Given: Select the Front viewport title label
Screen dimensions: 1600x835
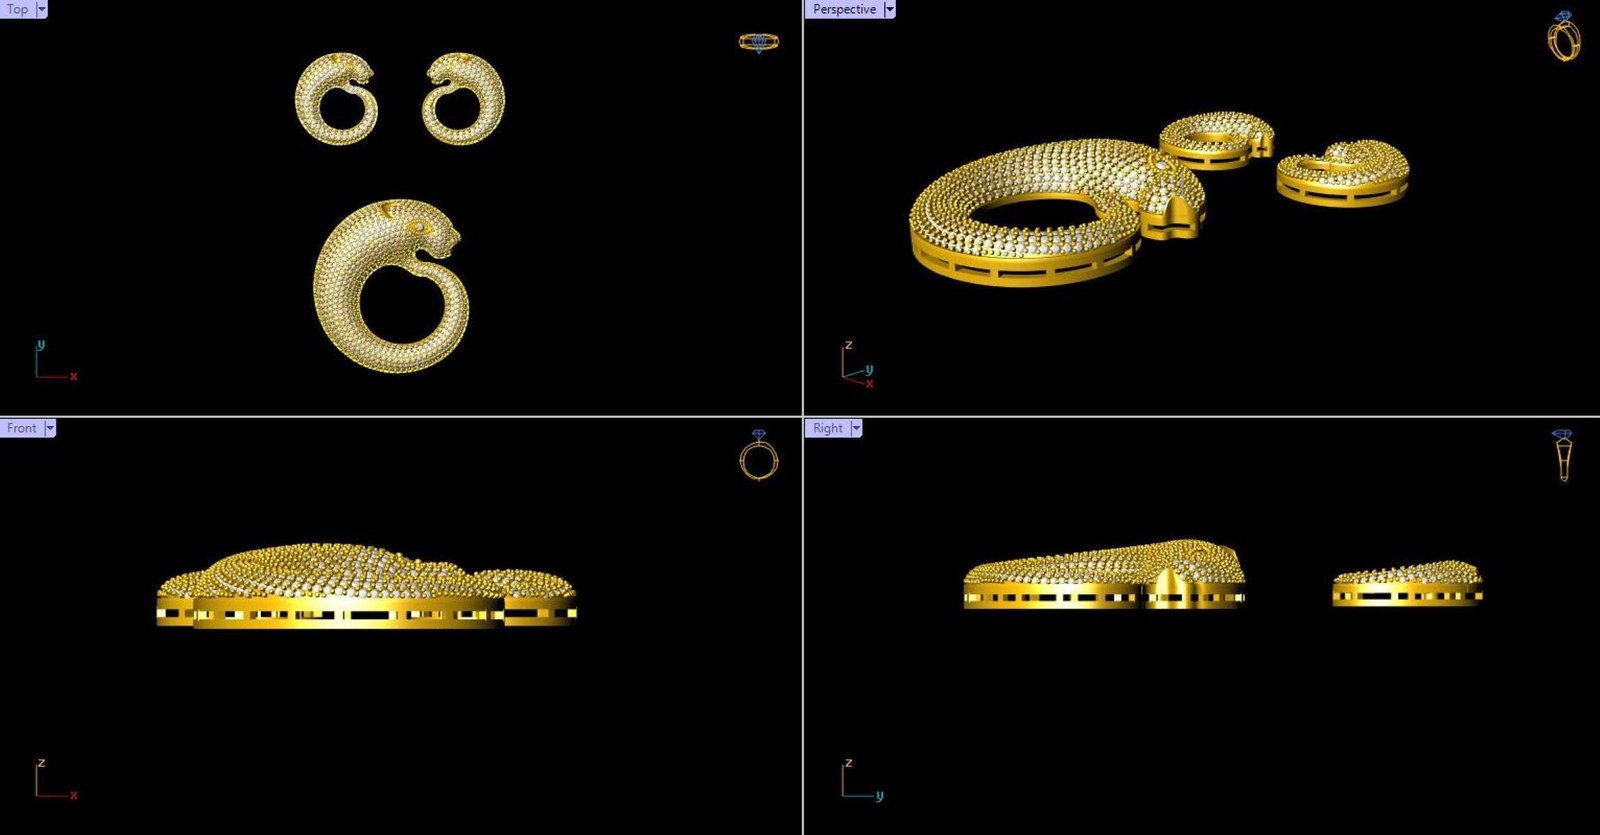Looking at the screenshot, I should 21,428.
